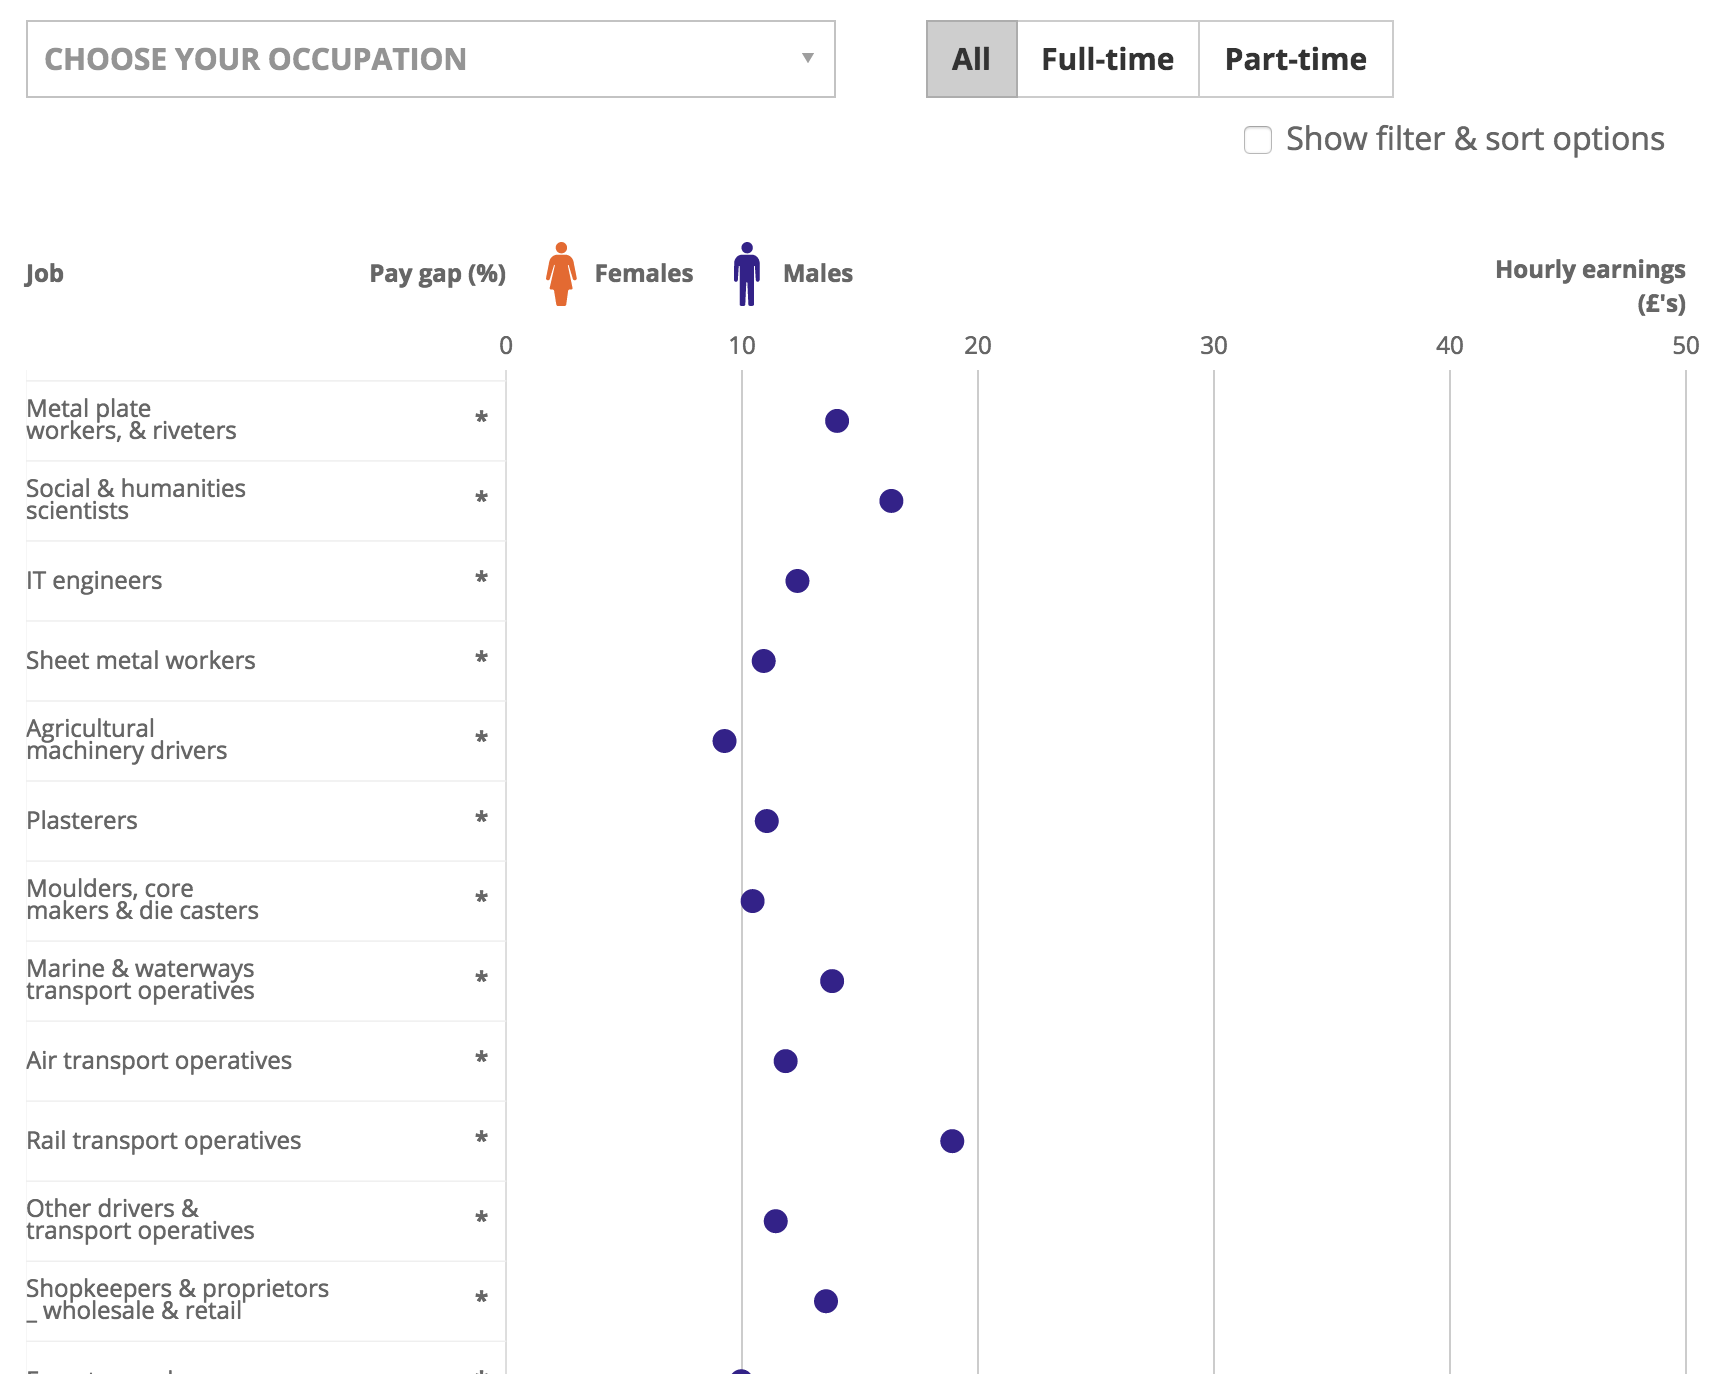Switch to the Full-time tab
The height and width of the screenshot is (1374, 1734).
(1107, 59)
